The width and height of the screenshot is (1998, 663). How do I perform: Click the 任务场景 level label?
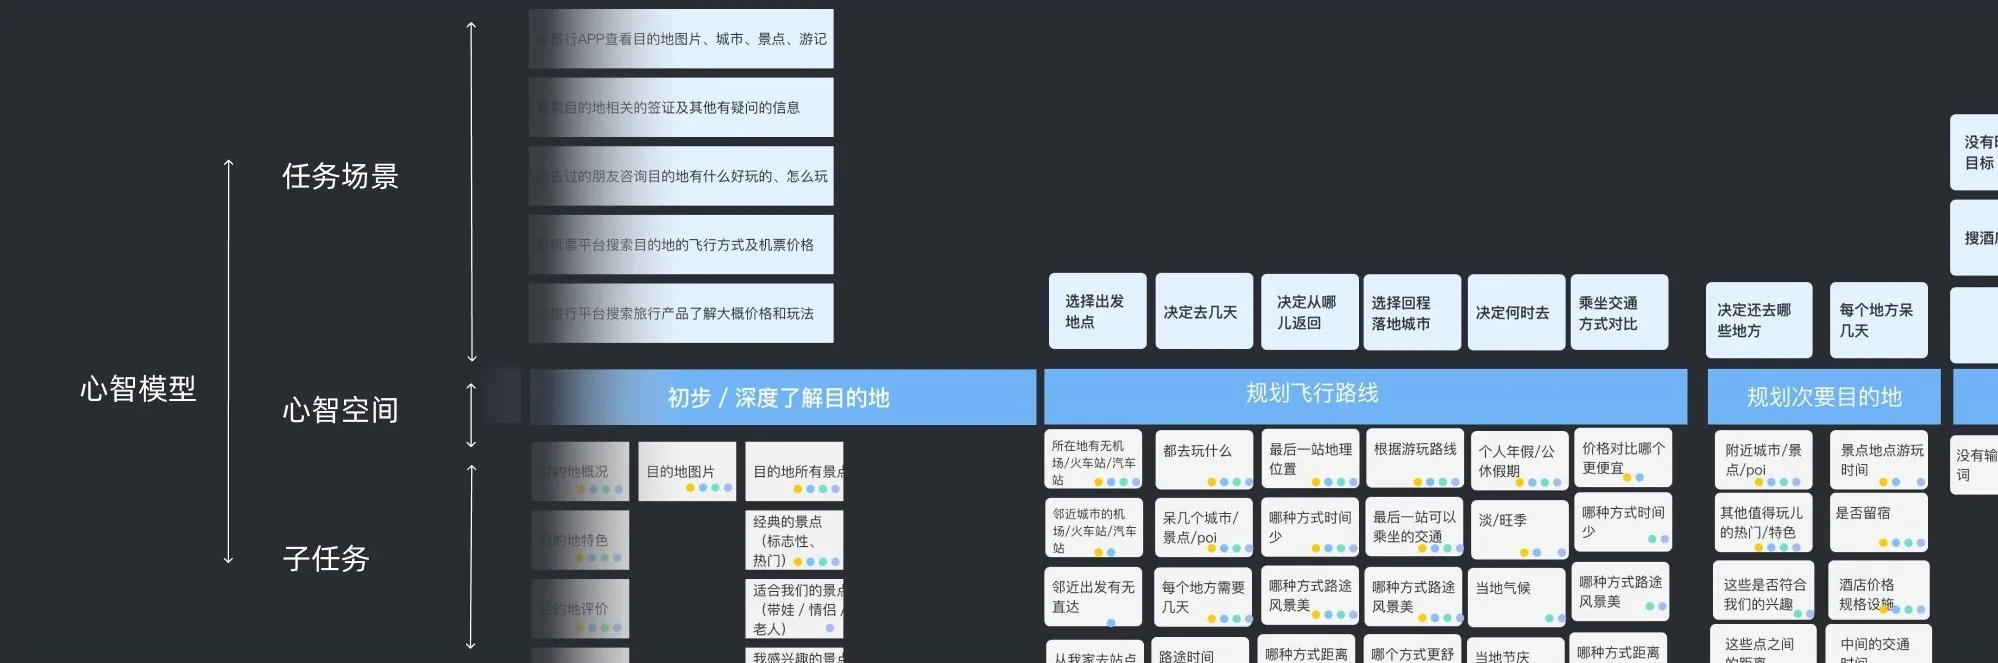pos(340,176)
